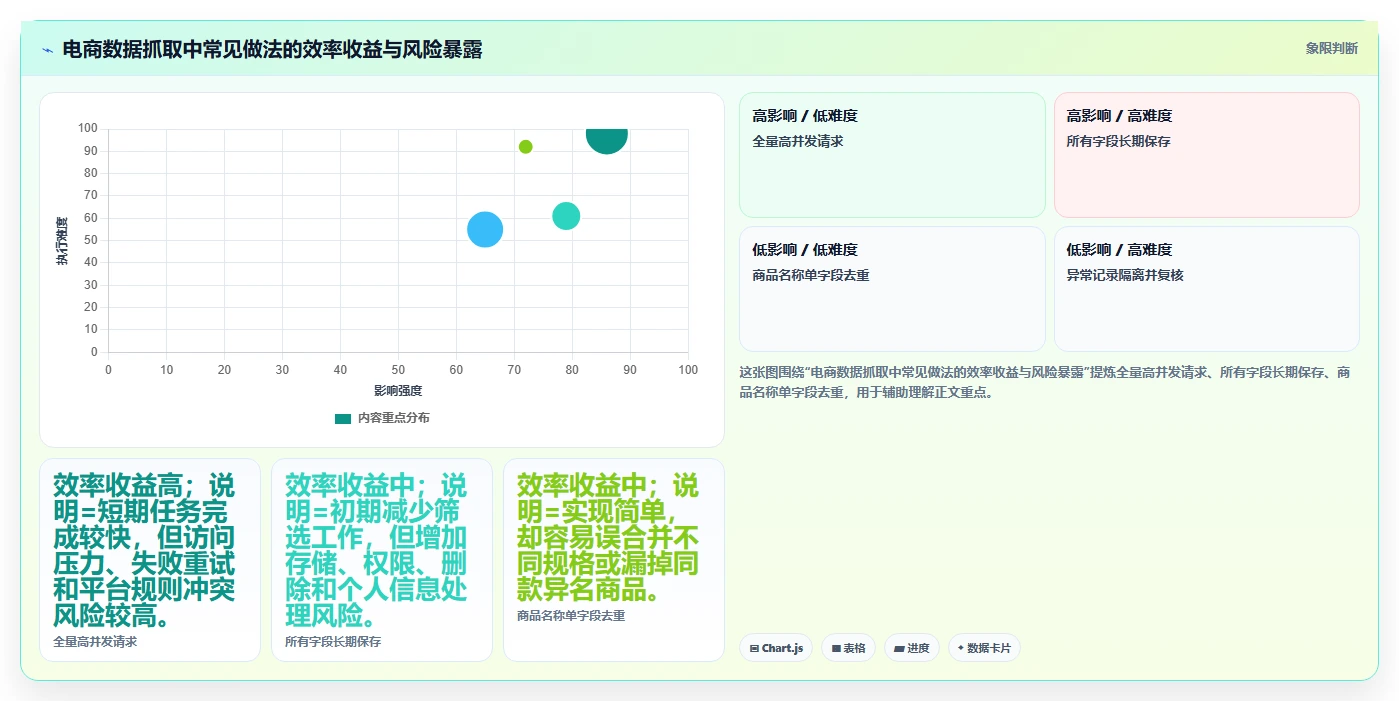Click the 表格 tag chip
Viewport: 1399px width, 701px height.
848,648
